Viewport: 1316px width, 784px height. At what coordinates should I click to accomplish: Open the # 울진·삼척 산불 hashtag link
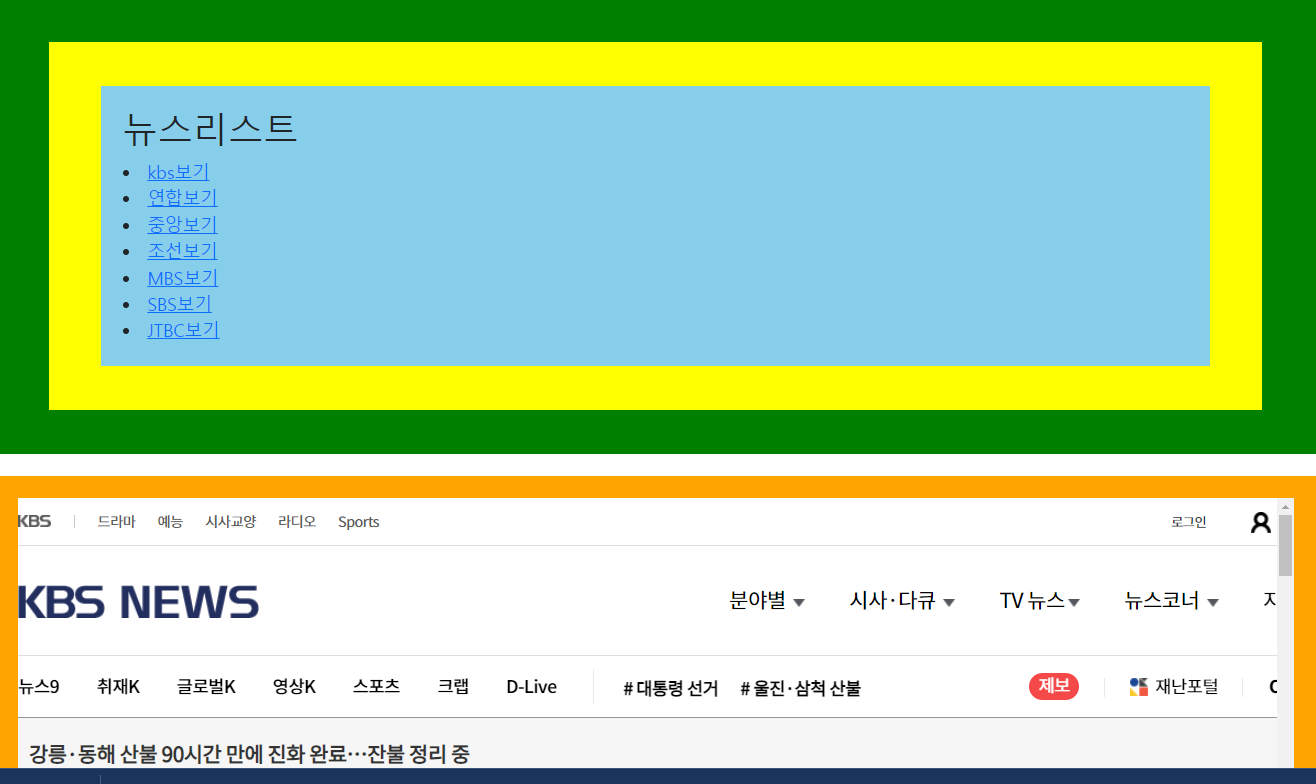pyautogui.click(x=801, y=688)
